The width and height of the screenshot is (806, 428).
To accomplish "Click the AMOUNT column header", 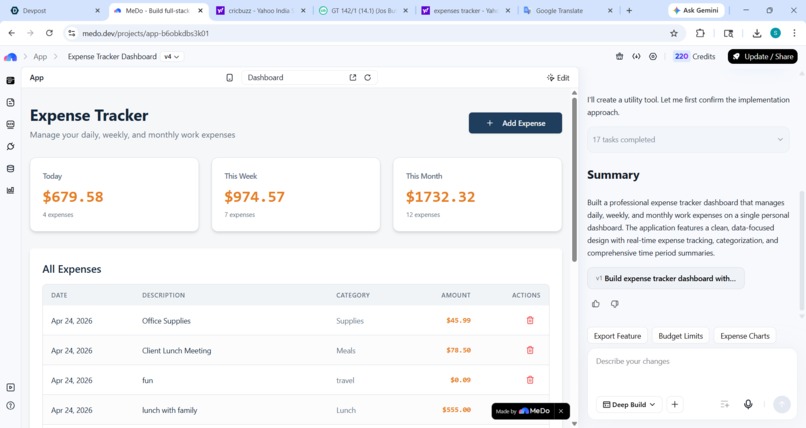I will click(x=455, y=295).
